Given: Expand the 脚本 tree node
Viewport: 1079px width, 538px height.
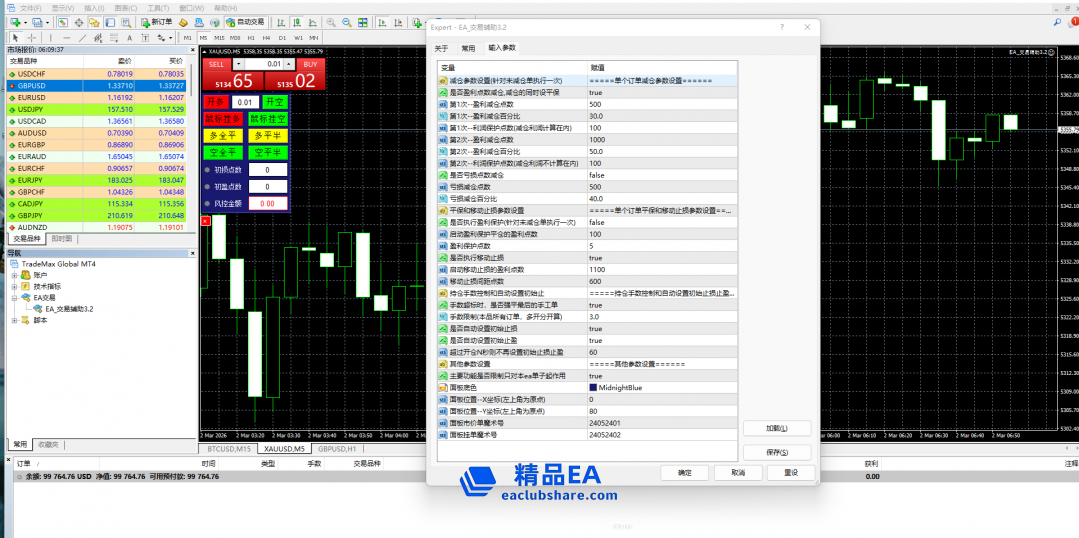Looking at the screenshot, I should 14,320.
